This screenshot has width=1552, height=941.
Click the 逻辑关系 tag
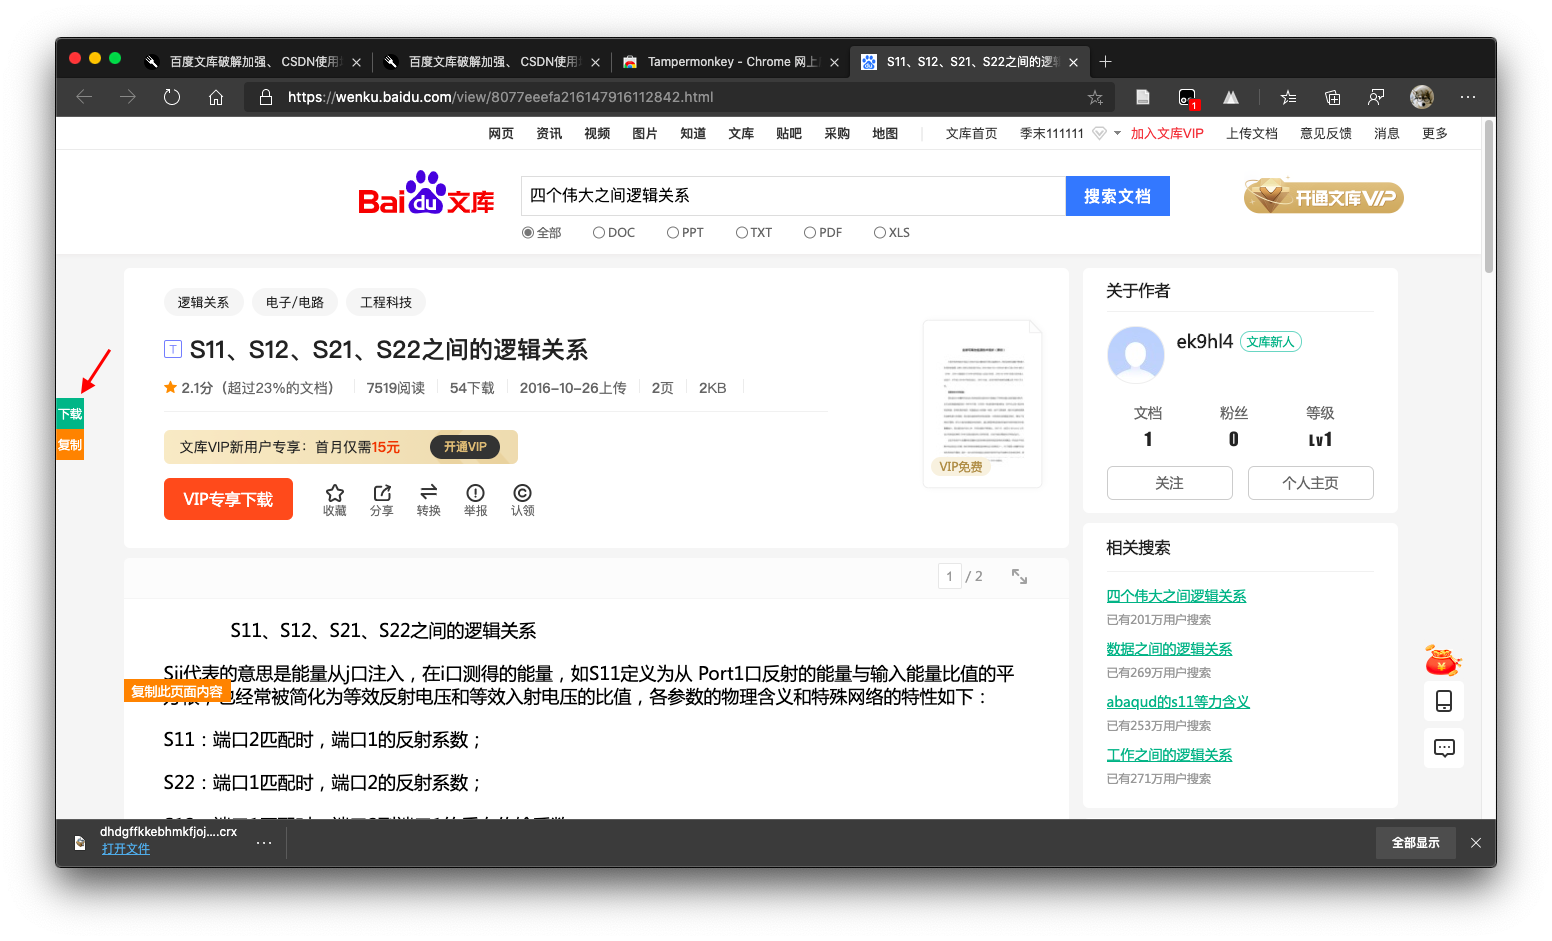tap(203, 302)
